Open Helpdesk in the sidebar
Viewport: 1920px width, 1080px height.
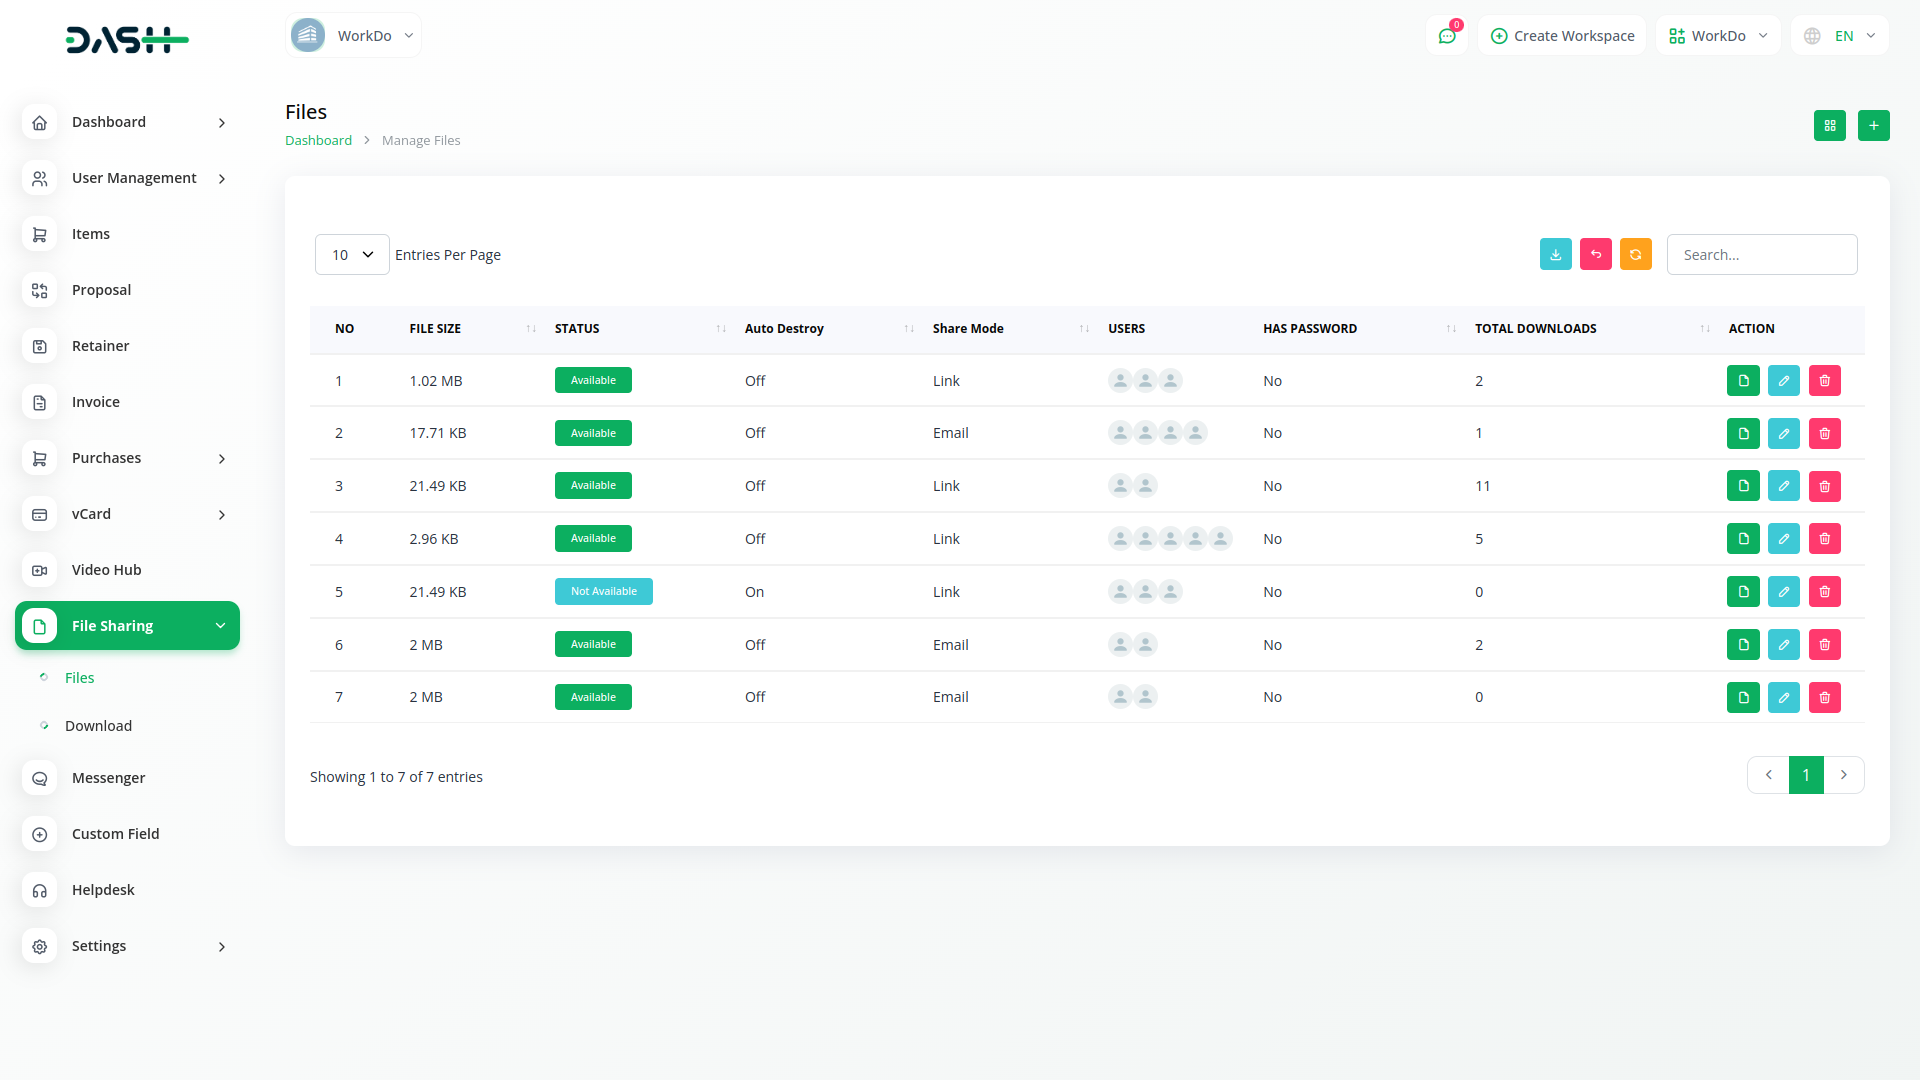[x=103, y=890]
